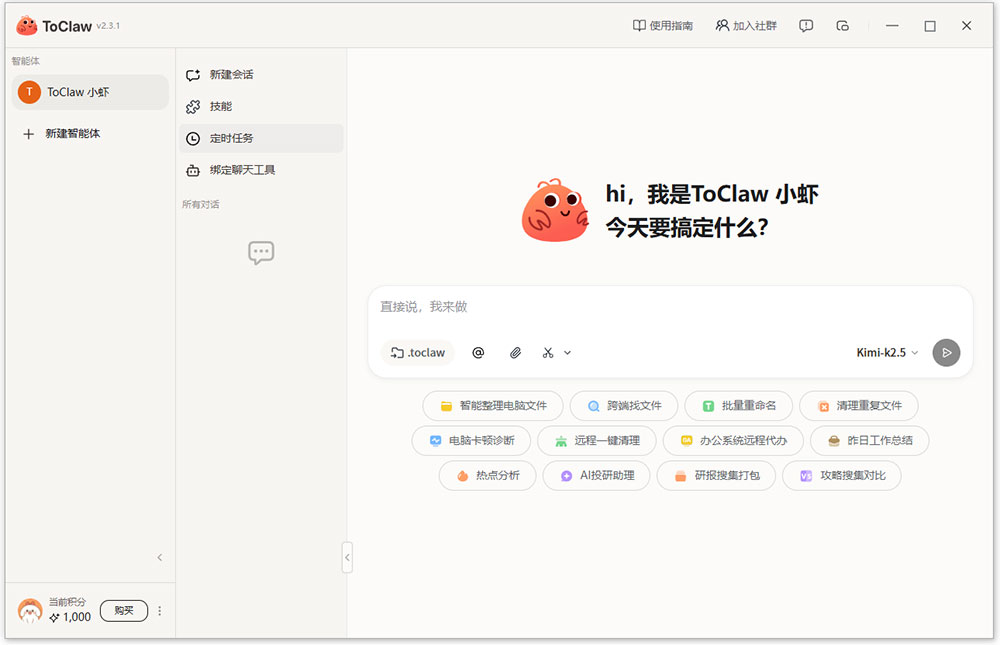Open the Kimi-k2.5 model dropdown

pos(887,353)
